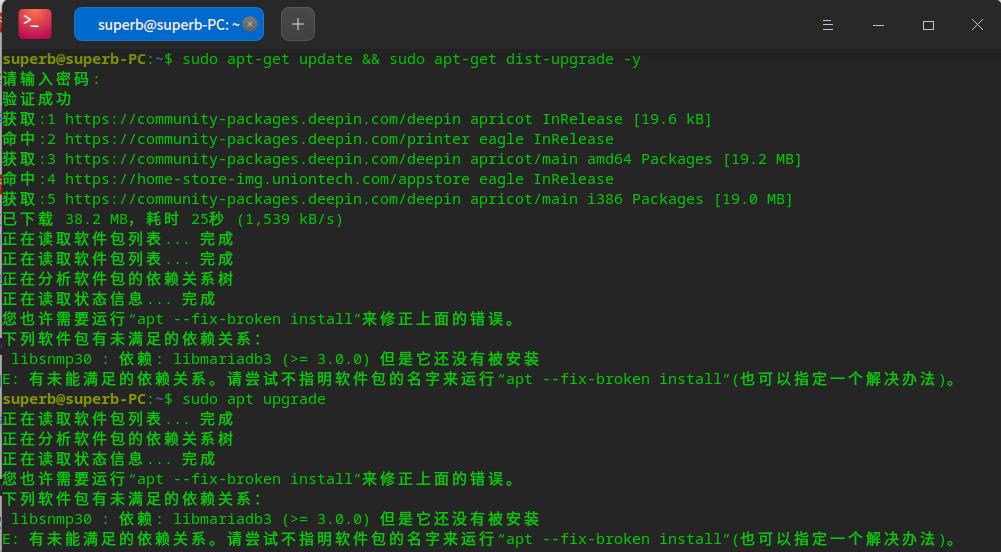Click the terminal application icon
Viewport: 1001px width, 552px height.
(35, 23)
